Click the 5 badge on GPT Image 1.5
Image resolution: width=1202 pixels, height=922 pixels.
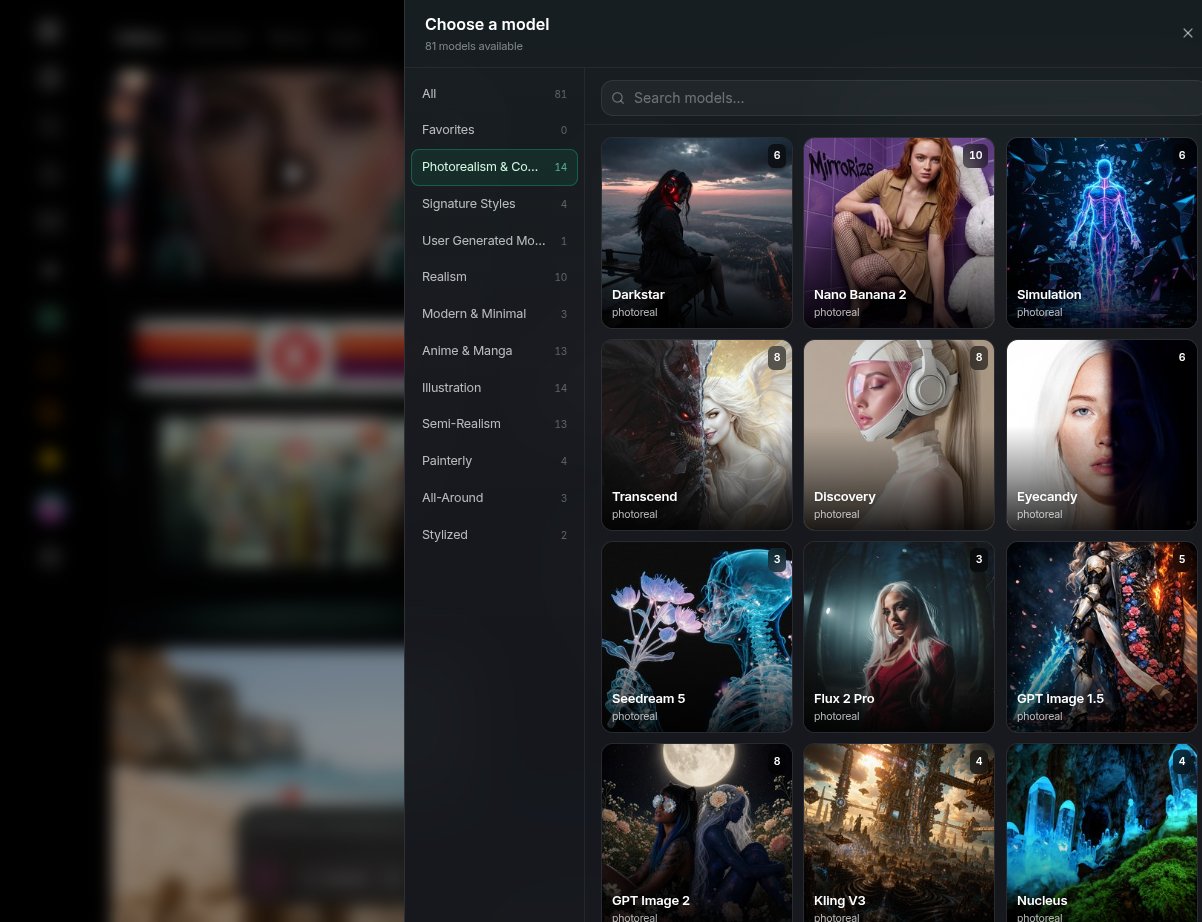point(1182,559)
